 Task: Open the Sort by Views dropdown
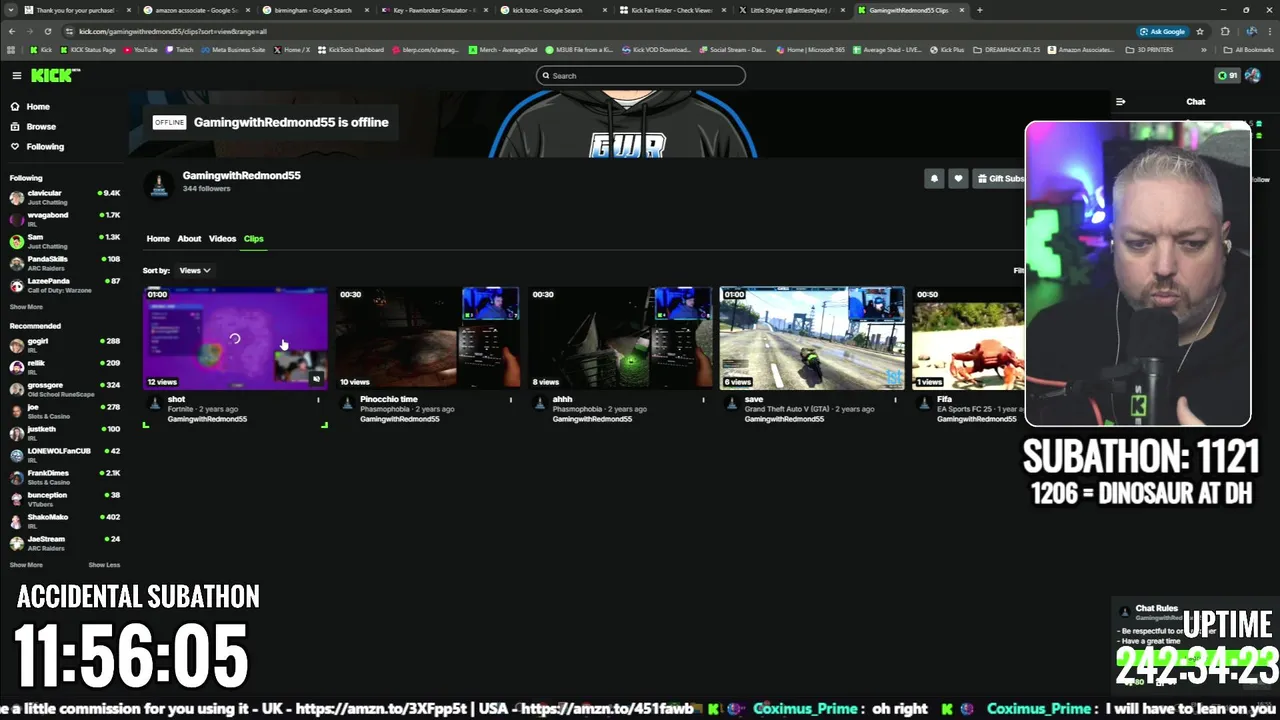point(194,270)
